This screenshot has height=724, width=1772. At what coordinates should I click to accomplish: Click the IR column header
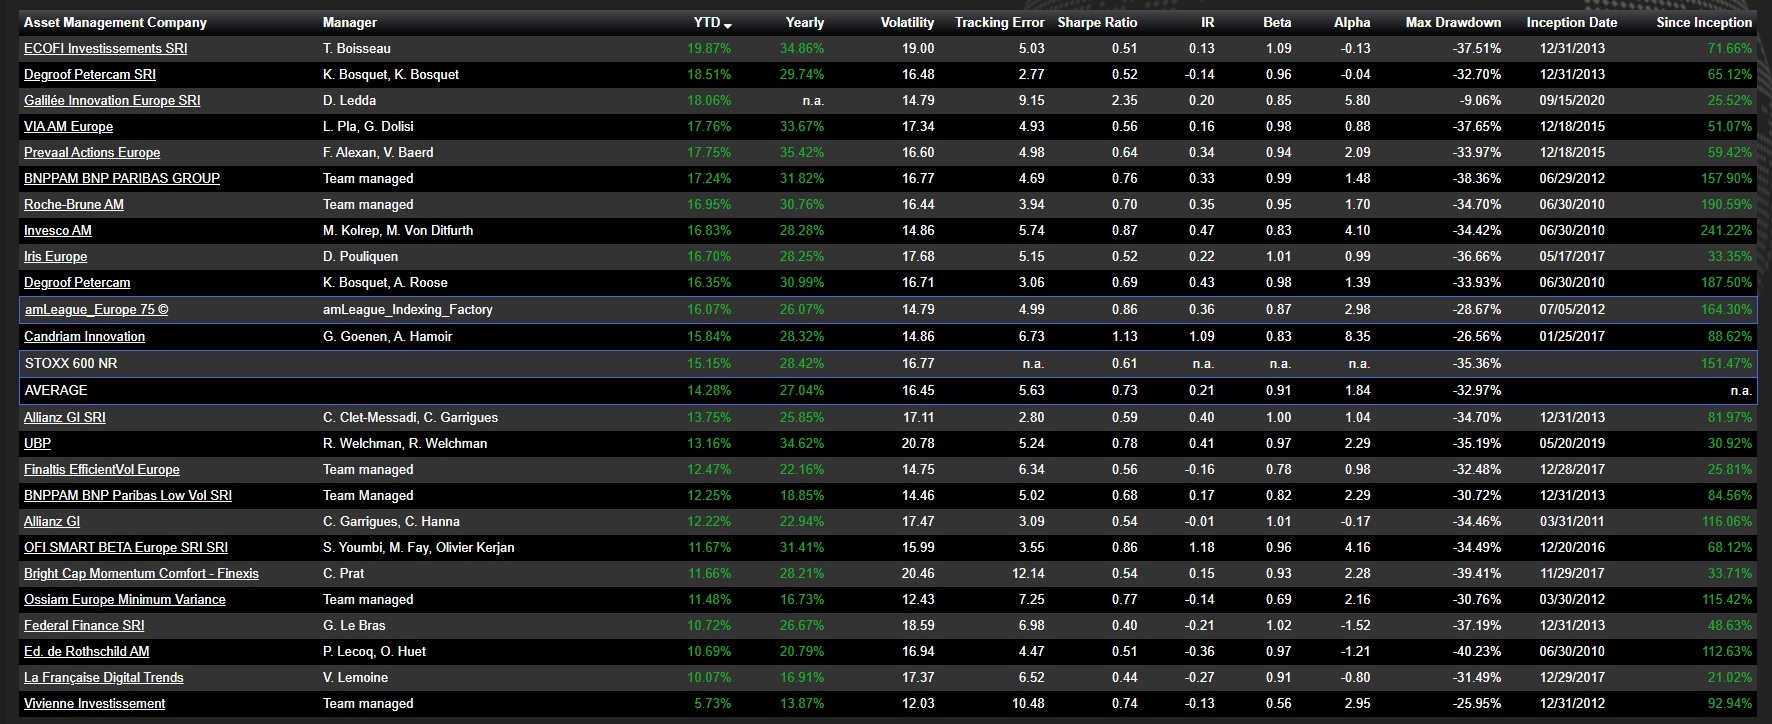tap(1208, 22)
